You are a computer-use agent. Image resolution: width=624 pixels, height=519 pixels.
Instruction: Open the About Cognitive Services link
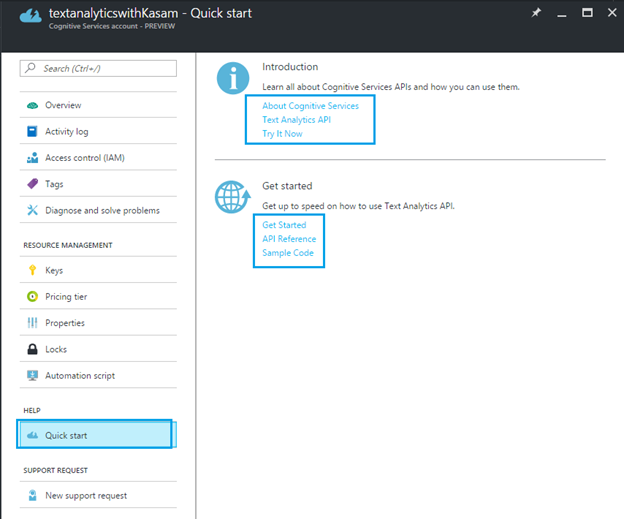[310, 106]
